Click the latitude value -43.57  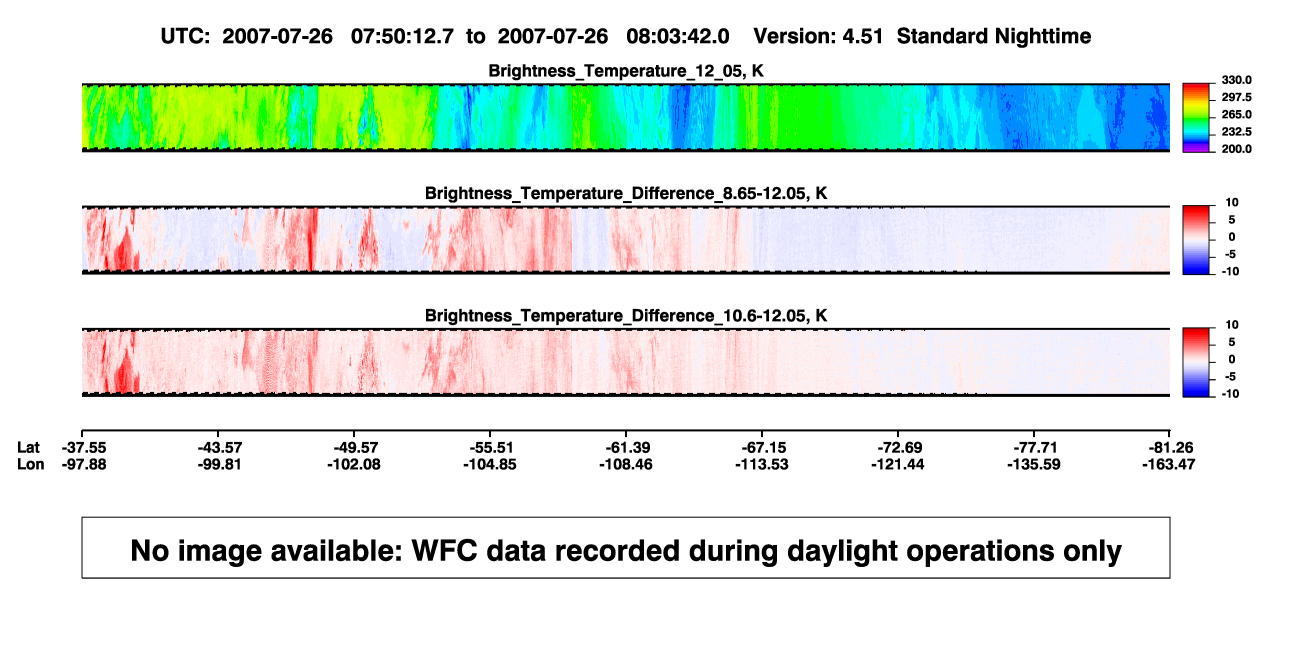[219, 447]
